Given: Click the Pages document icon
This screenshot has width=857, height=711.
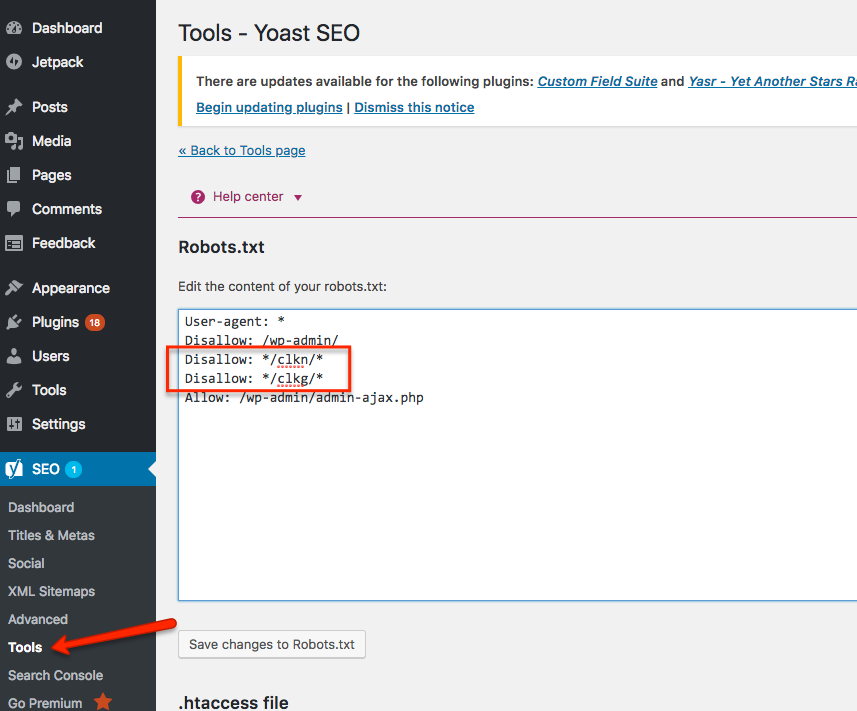Looking at the screenshot, I should point(14,175).
